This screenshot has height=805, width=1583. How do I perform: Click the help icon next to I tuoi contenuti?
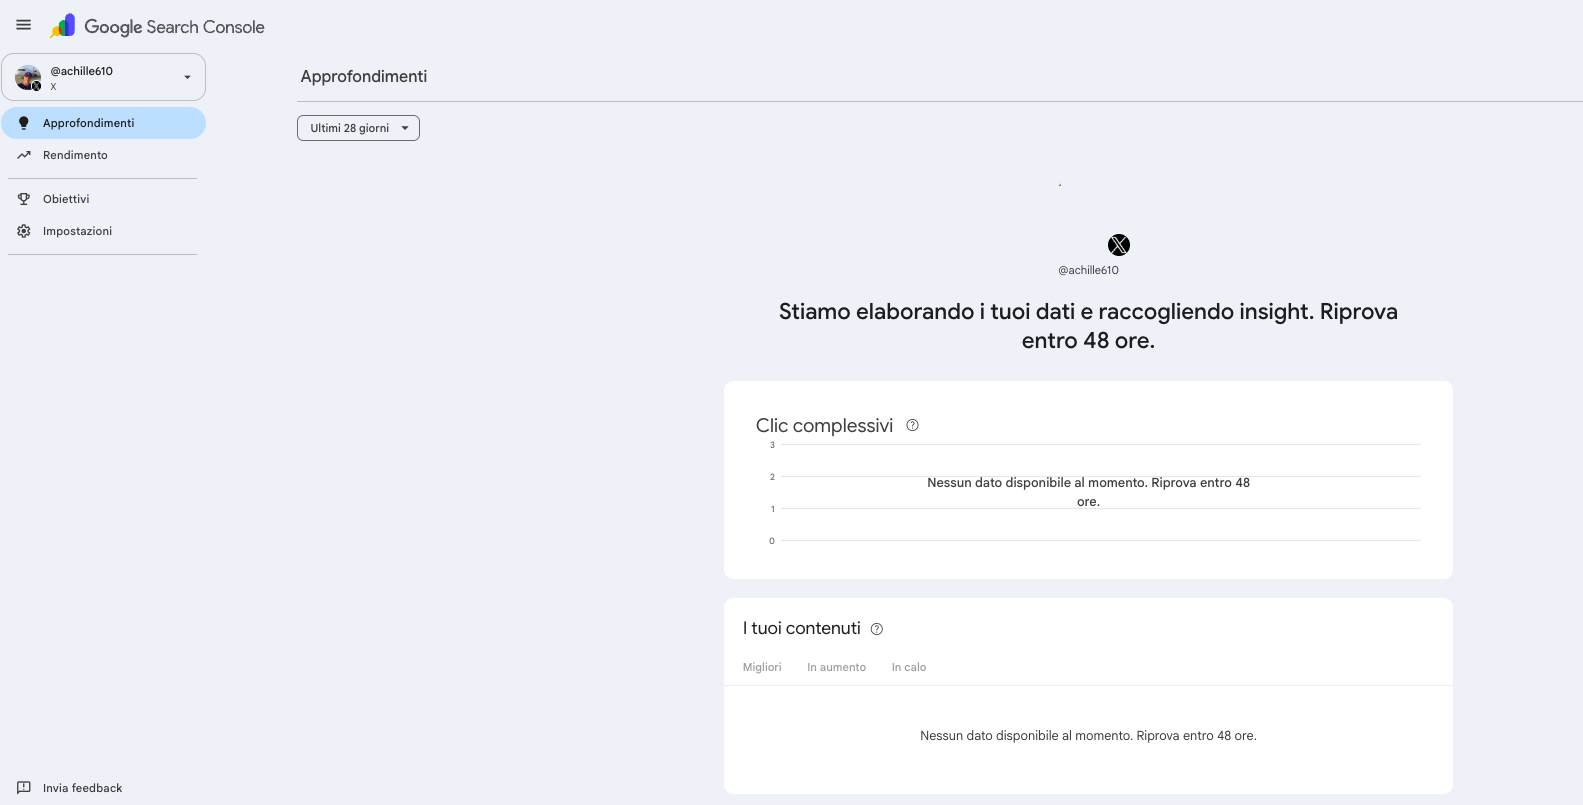(877, 629)
